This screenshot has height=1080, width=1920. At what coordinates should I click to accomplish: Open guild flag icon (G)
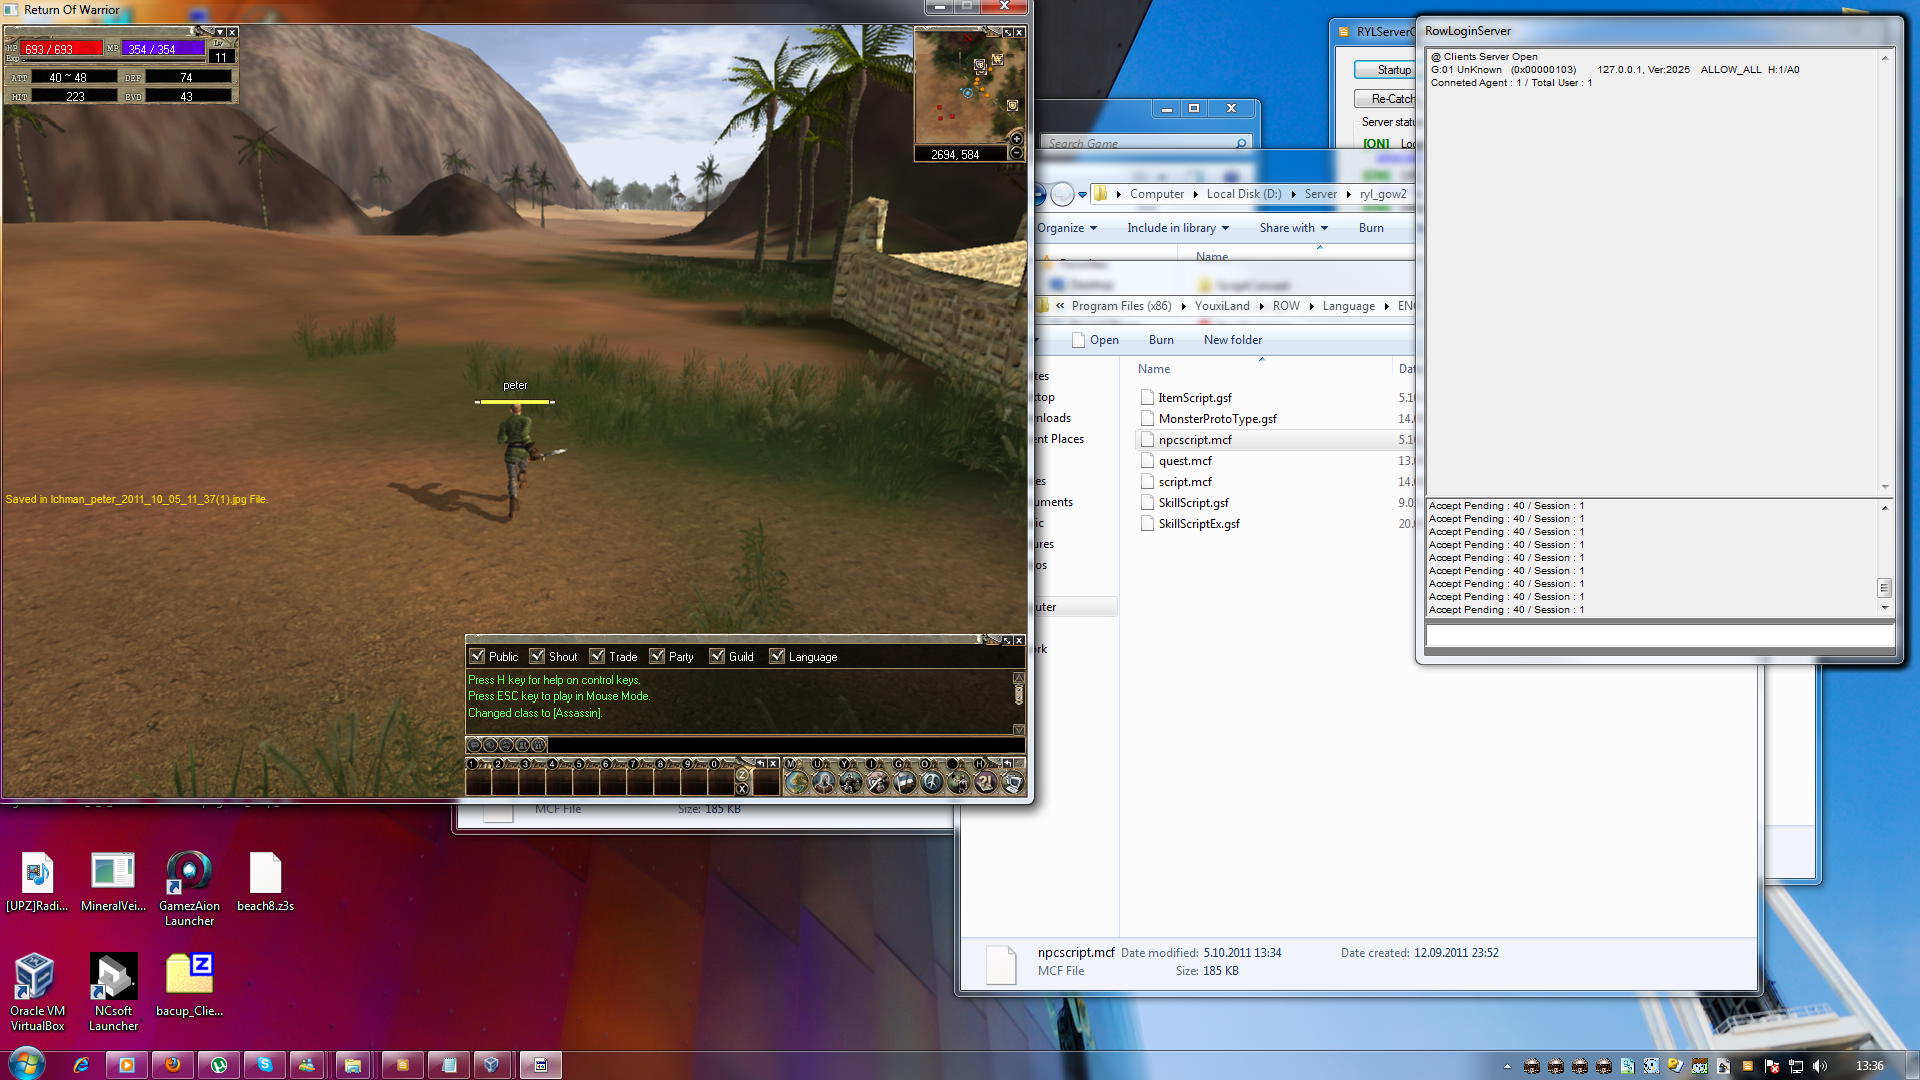tap(904, 782)
